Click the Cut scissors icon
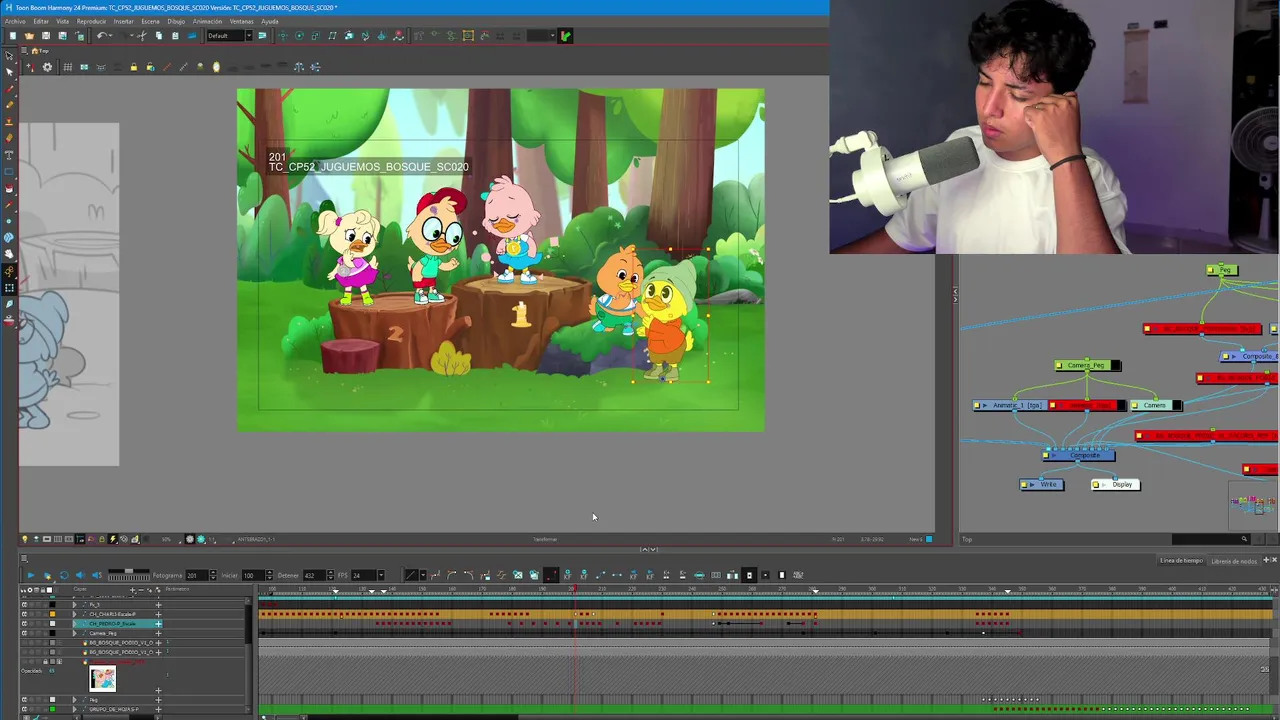This screenshot has height=720, width=1280. 142,36
